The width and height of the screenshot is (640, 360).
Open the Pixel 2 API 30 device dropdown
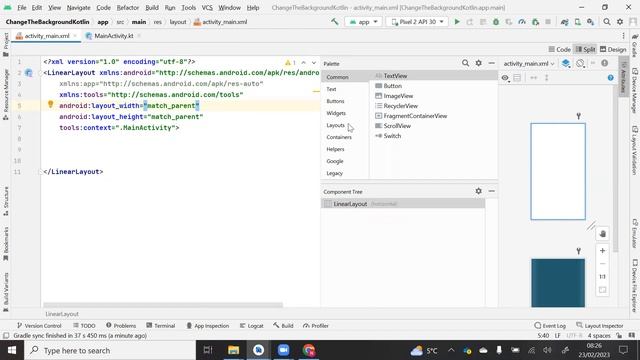[x=417, y=22]
